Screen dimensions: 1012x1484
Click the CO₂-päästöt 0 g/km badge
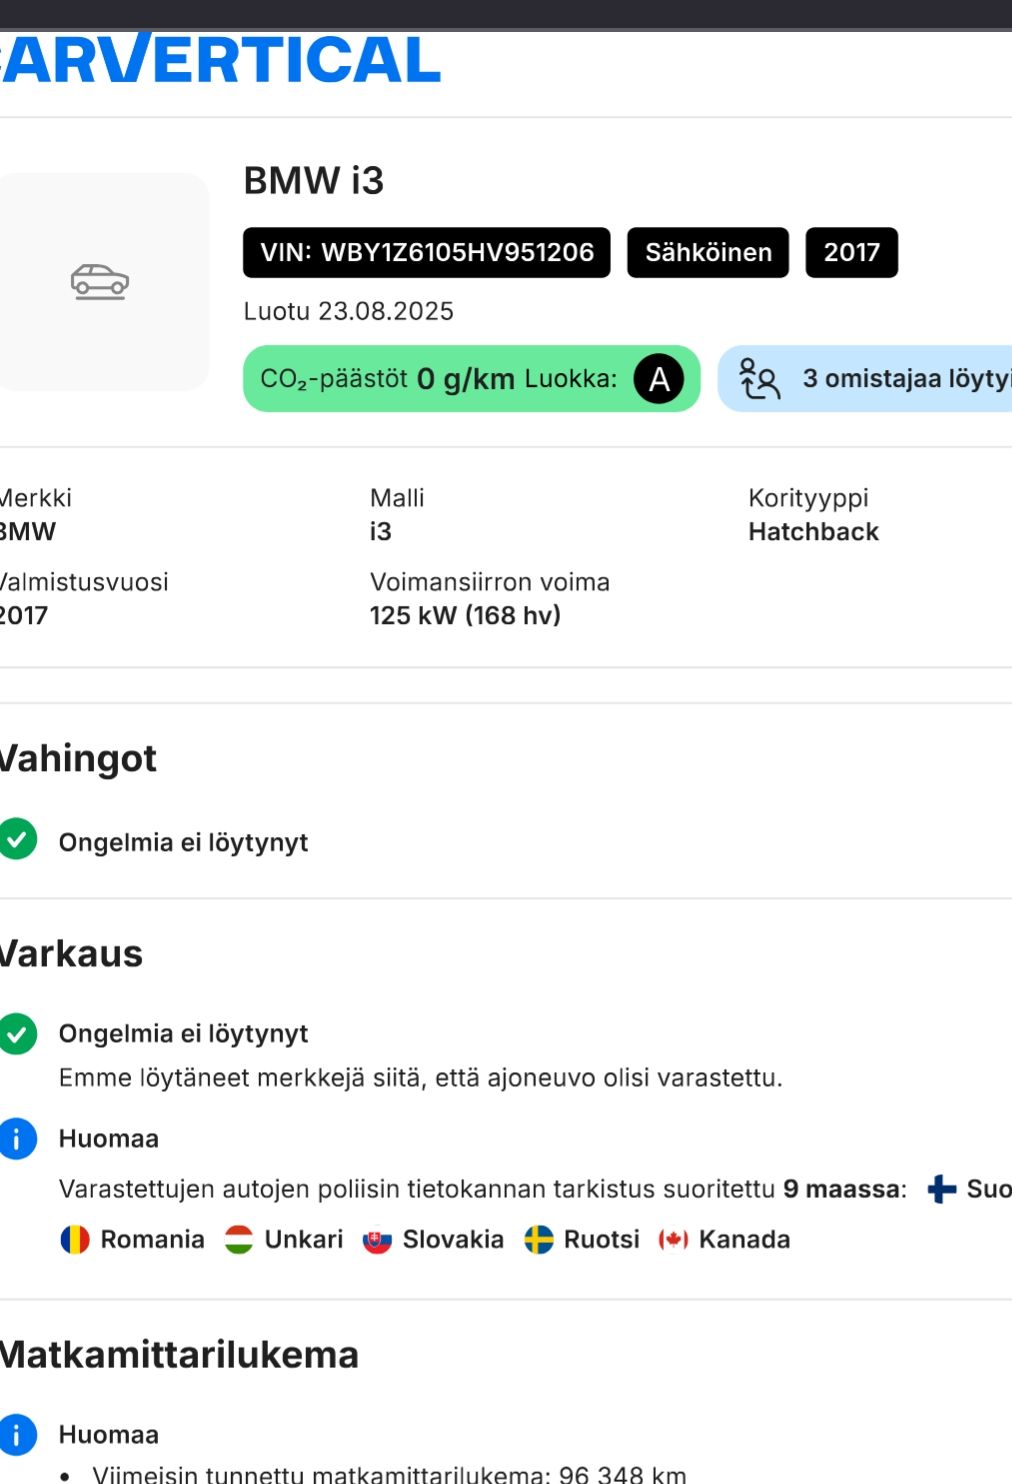472,379
